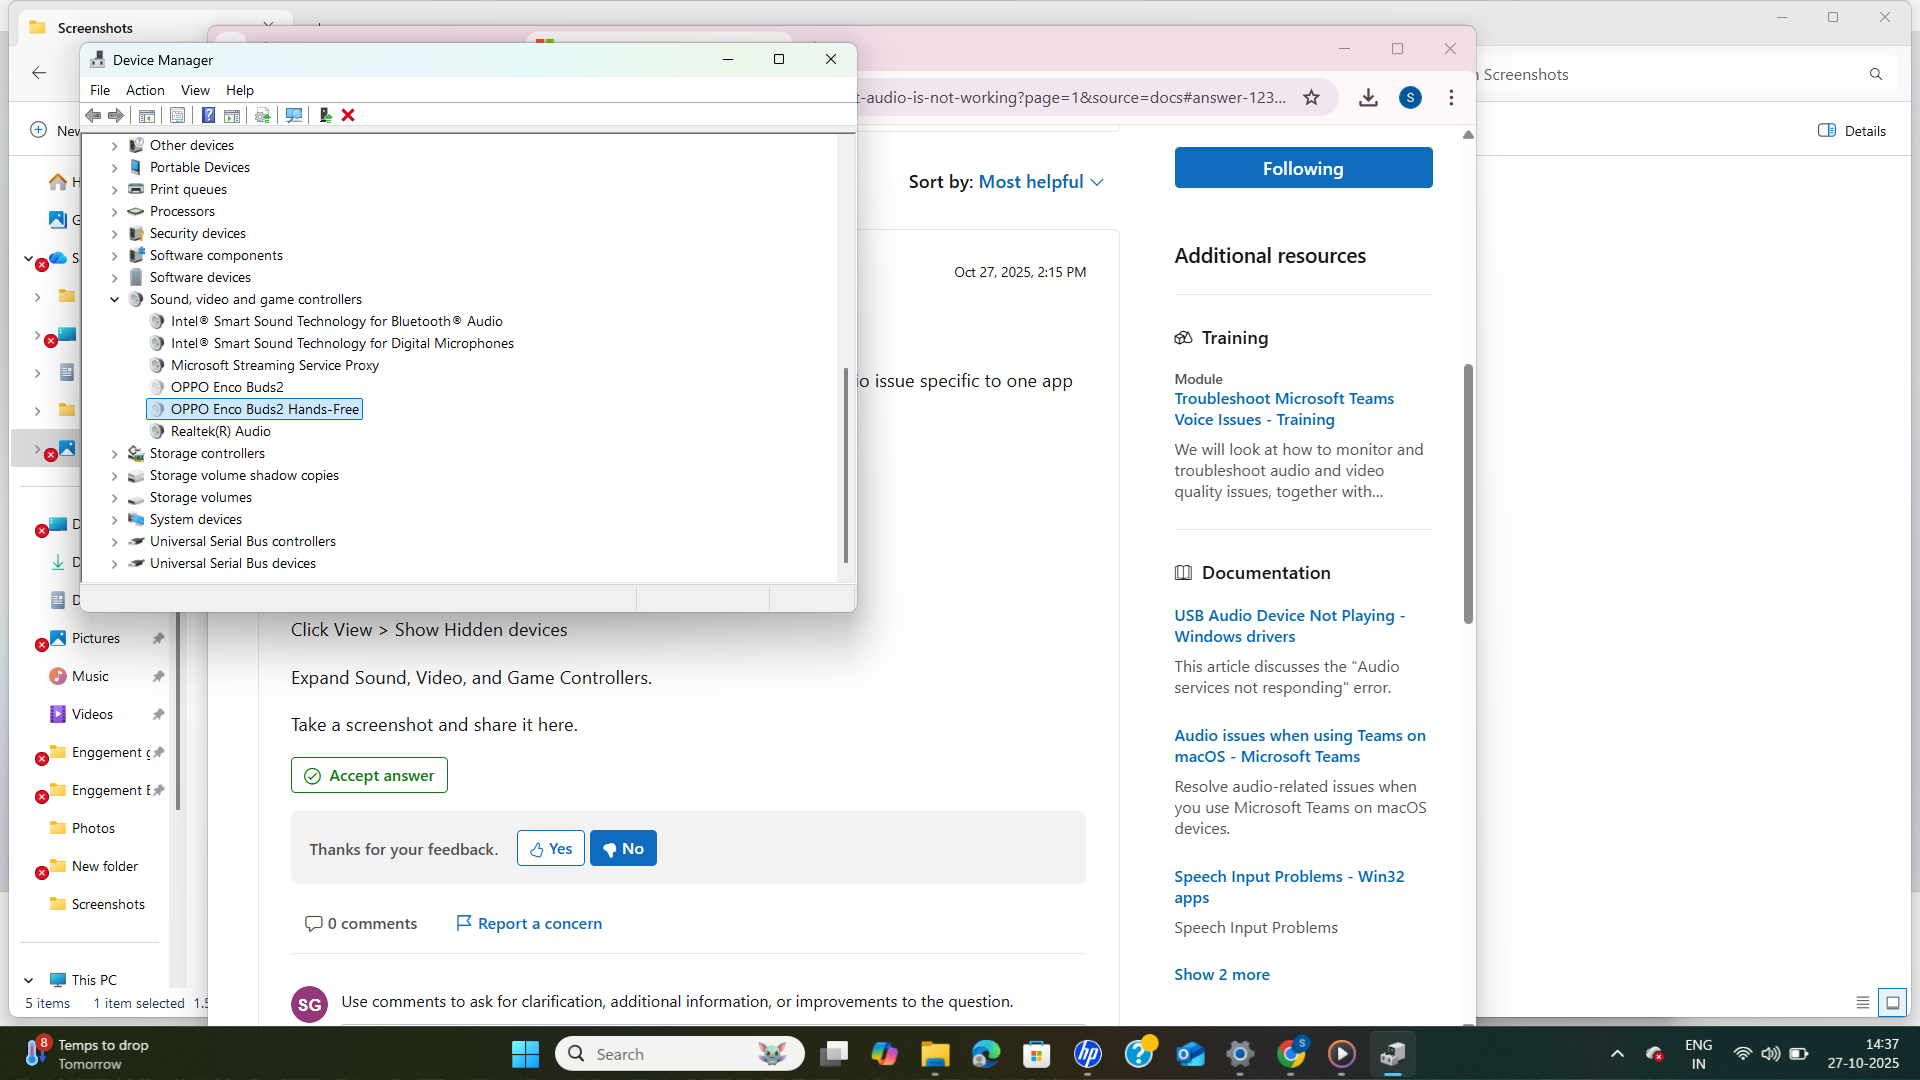Viewport: 1920px width, 1080px height.
Task: Open the View menu in Device Manager
Action: point(195,90)
